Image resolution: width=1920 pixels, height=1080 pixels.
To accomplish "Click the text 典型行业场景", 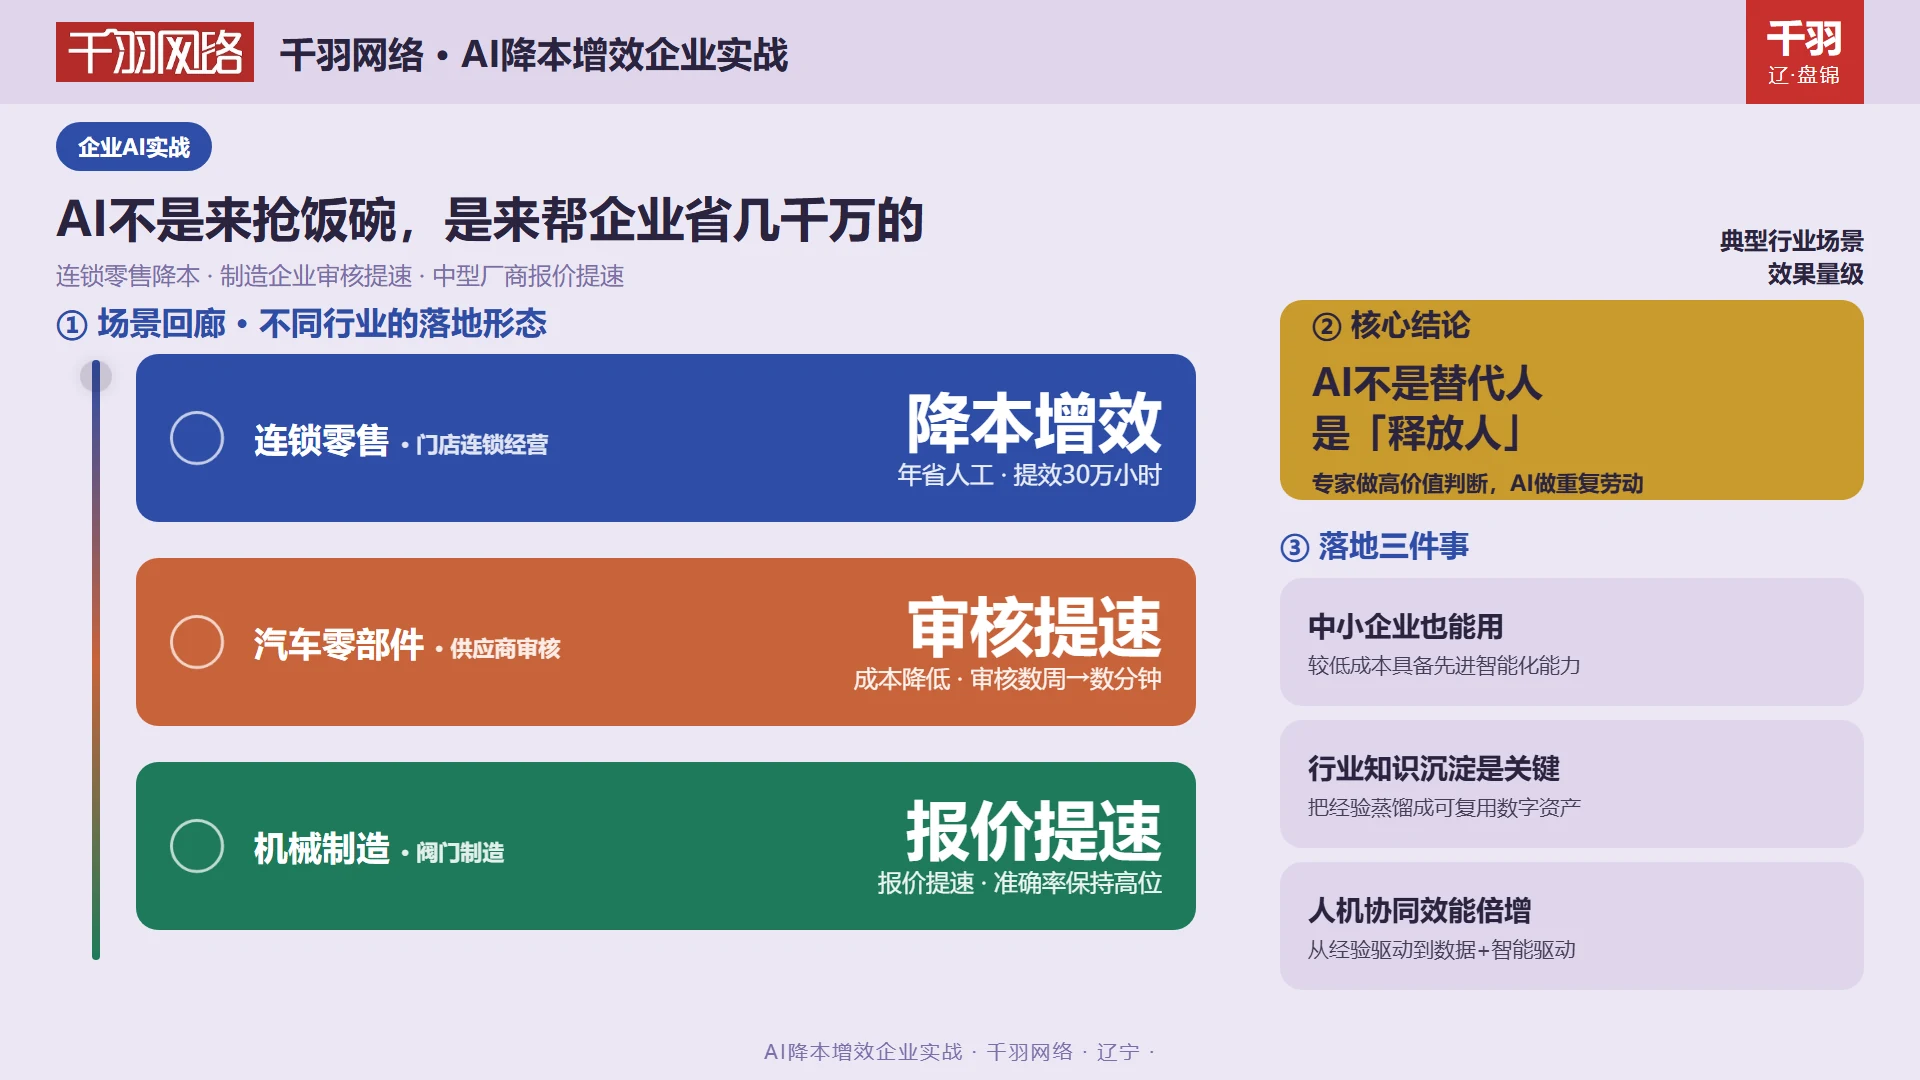I will pyautogui.click(x=1791, y=241).
